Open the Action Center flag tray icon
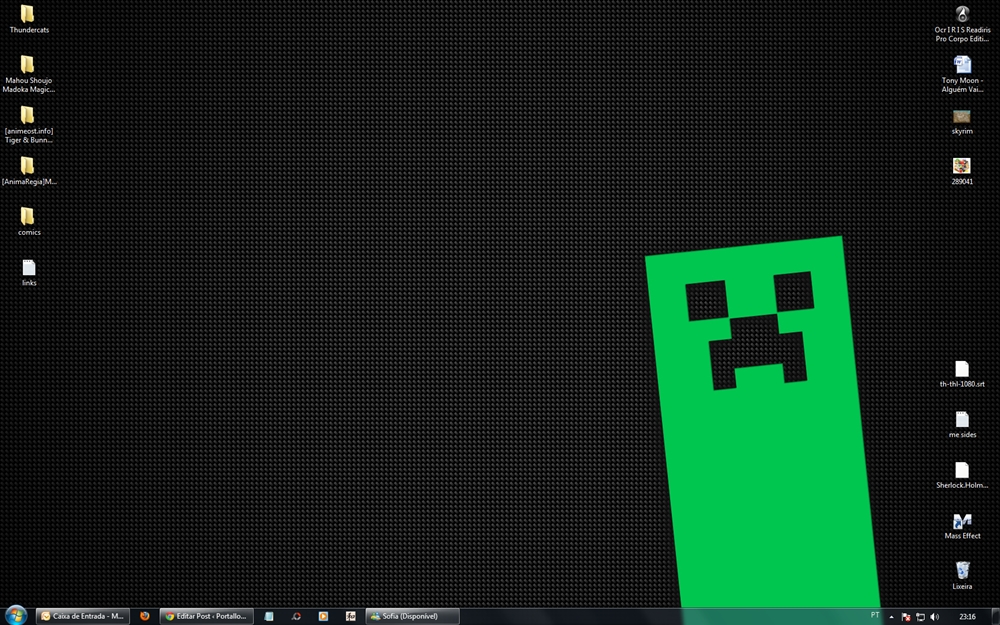Screen dimensions: 1000x625 tap(906, 617)
